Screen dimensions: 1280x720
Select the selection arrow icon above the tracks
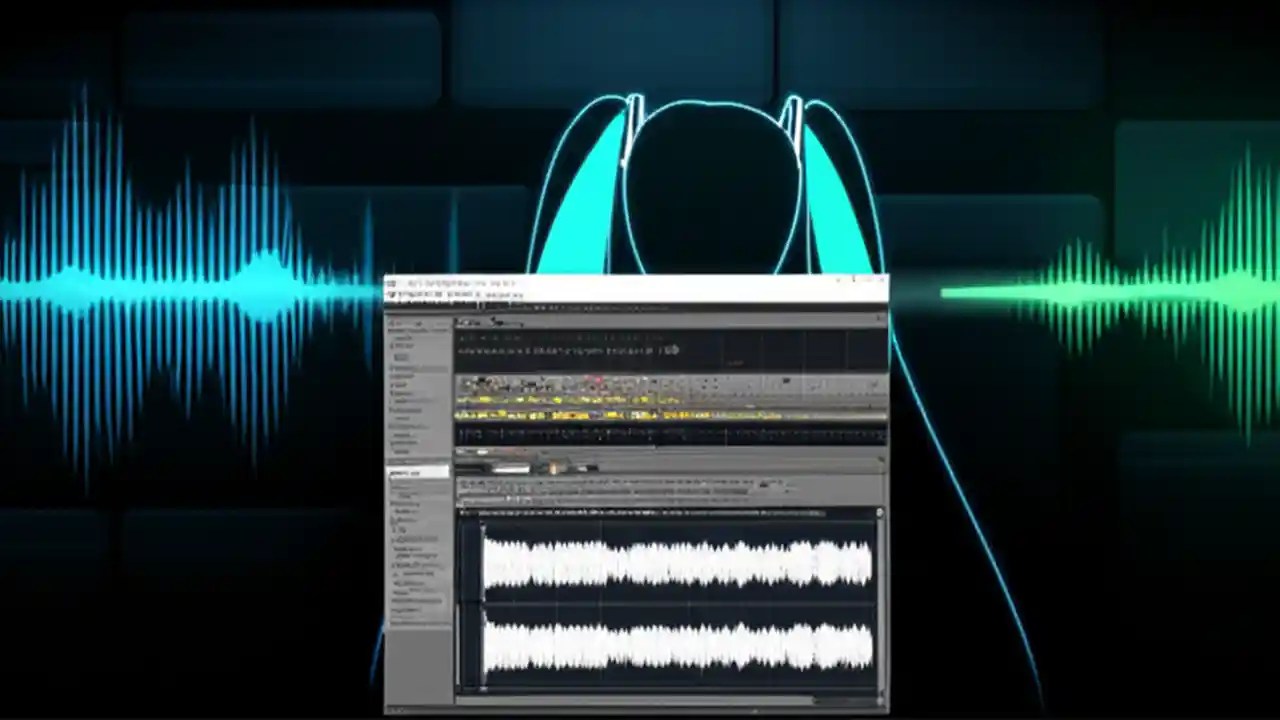[463, 337]
